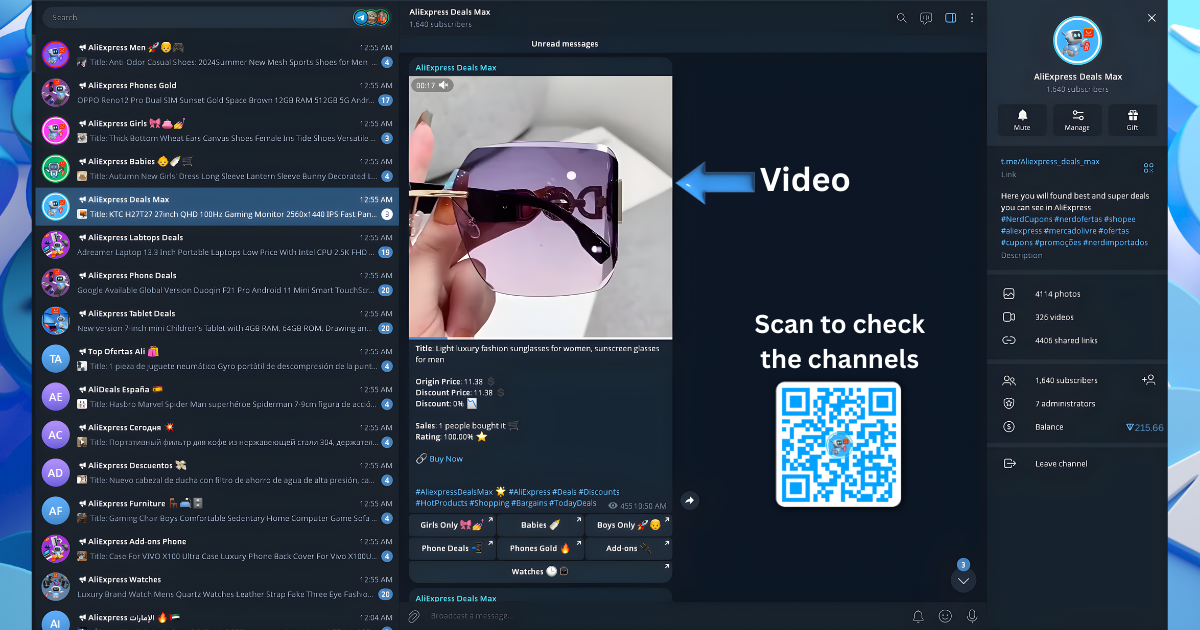Open the three-dot more options menu
Viewport: 1200px width, 630px height.
(x=972, y=17)
